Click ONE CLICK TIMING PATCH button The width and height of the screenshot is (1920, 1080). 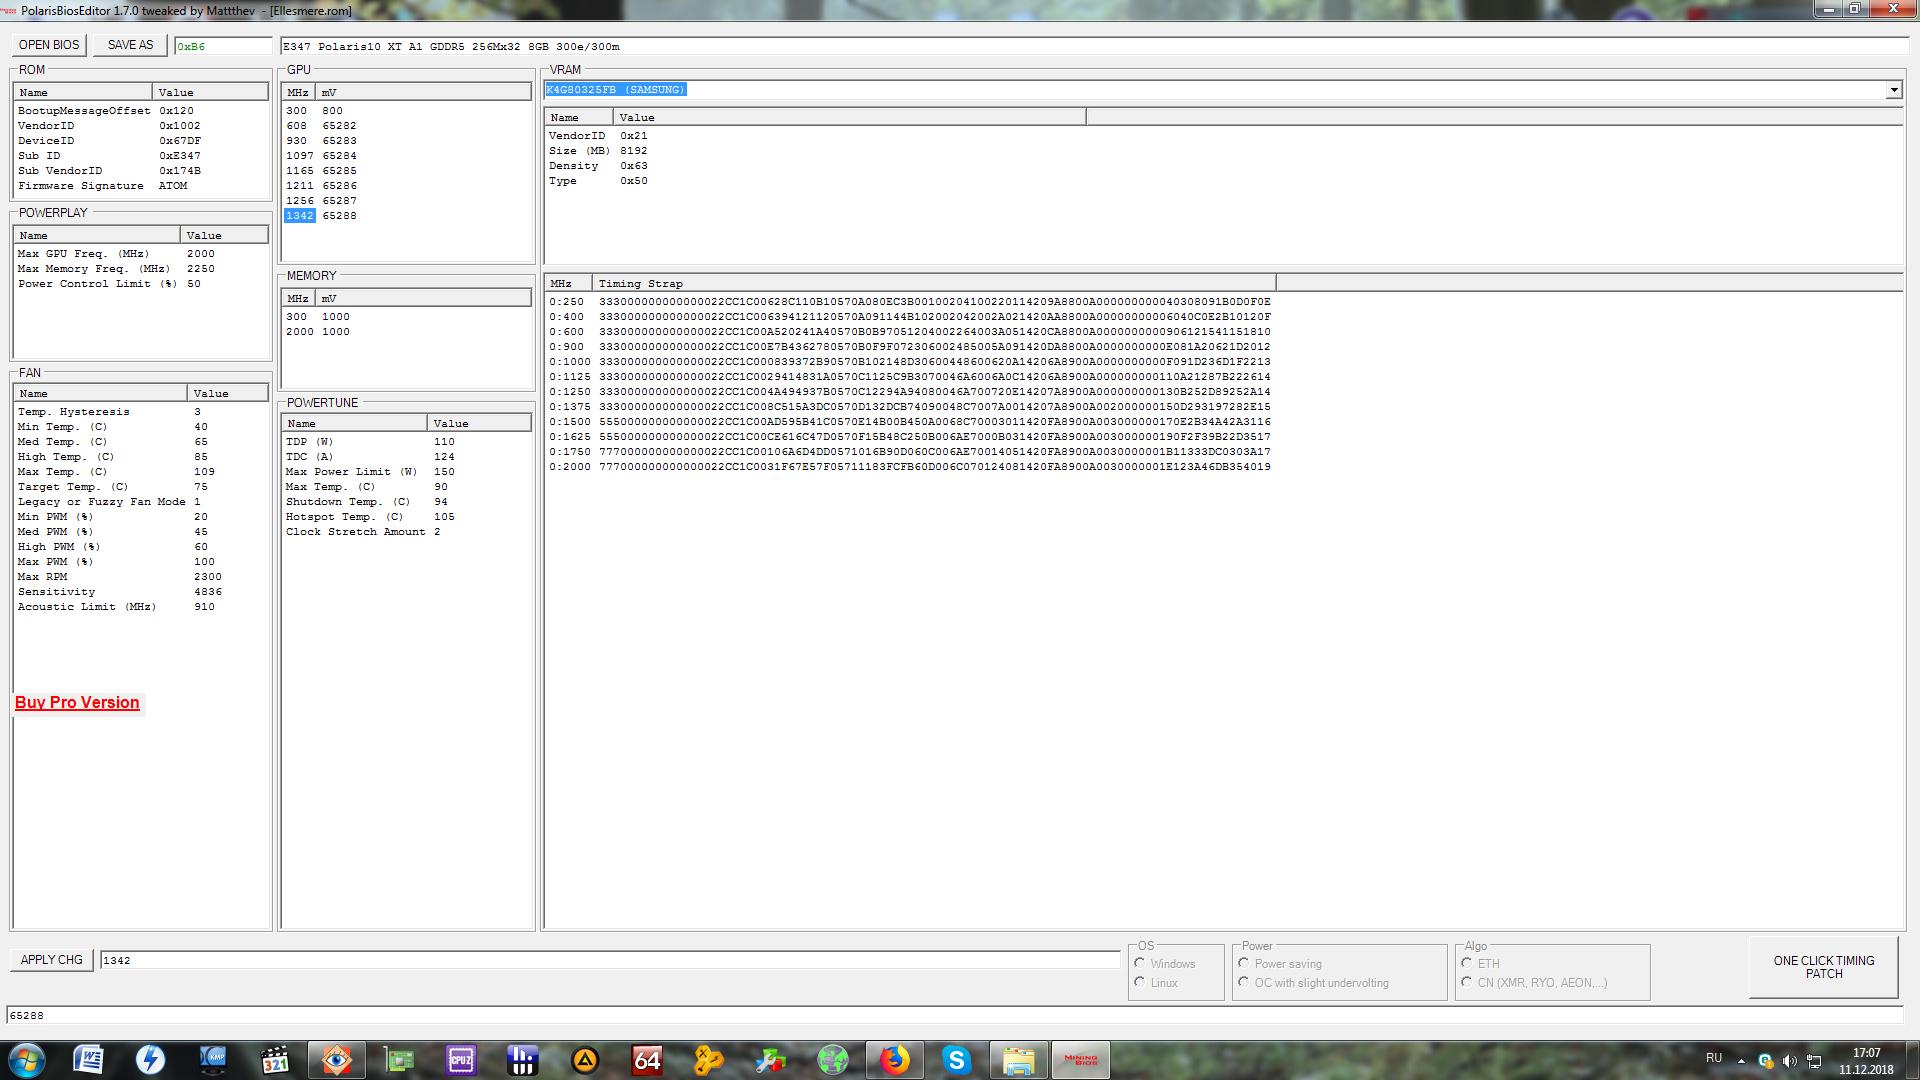click(1823, 967)
